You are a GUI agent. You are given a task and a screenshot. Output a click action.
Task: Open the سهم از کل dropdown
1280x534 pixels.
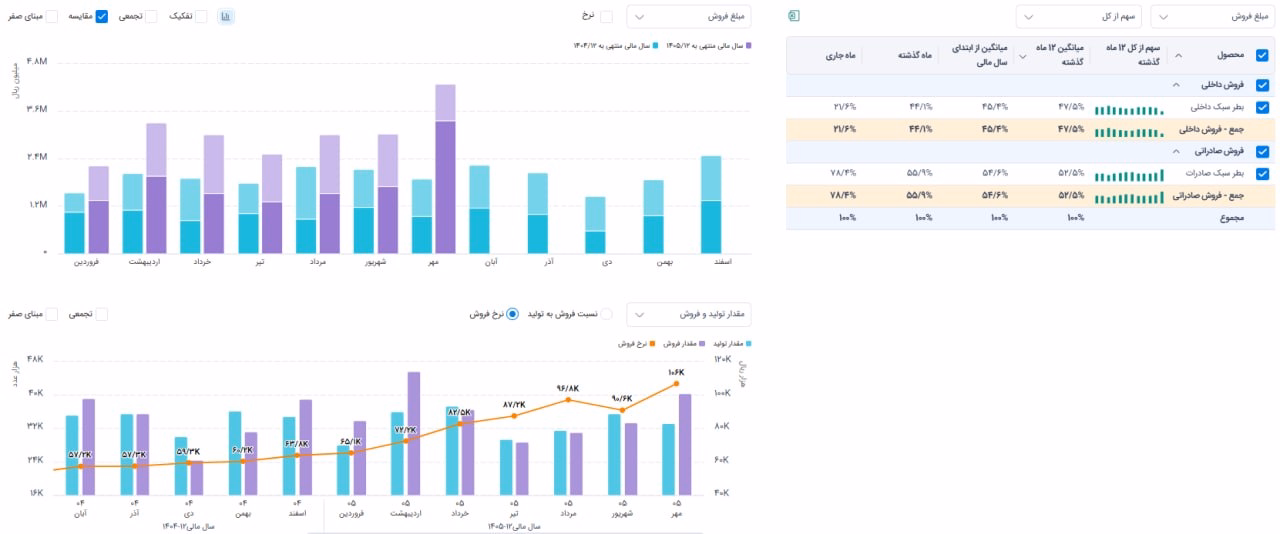pos(1080,16)
